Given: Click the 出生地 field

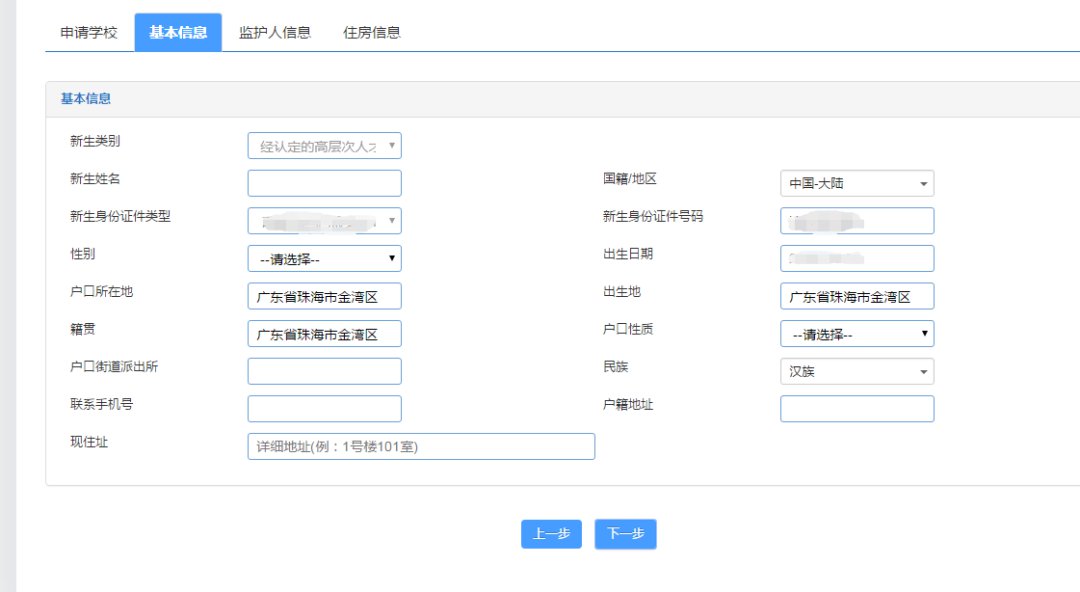Looking at the screenshot, I should 857,296.
